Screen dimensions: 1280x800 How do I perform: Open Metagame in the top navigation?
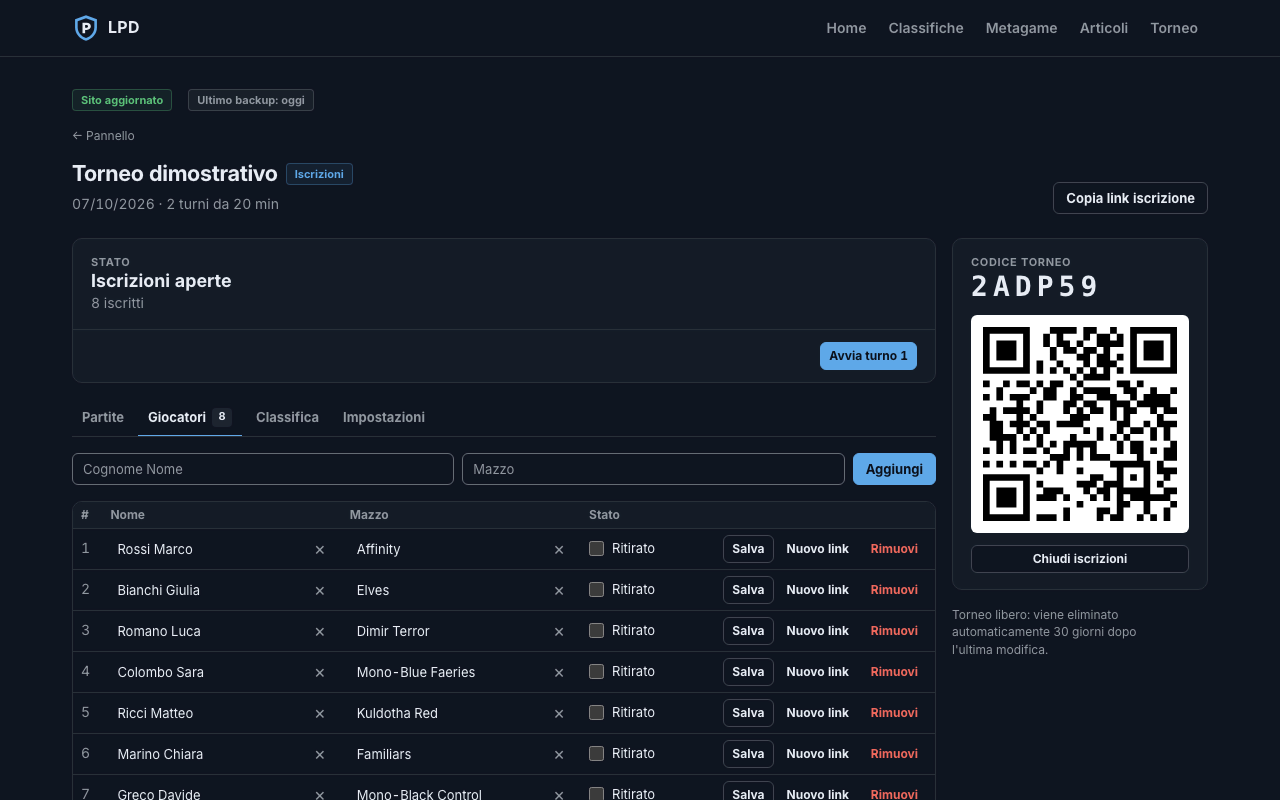1021,28
